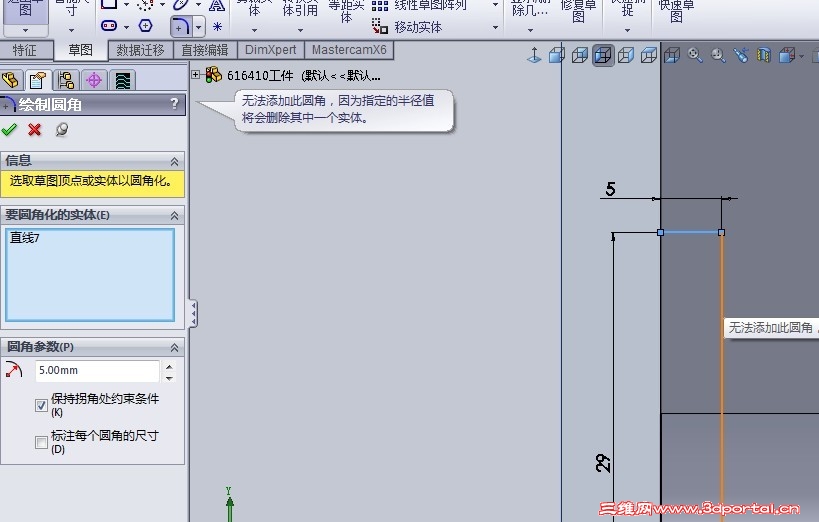
Task: Select shaded with edges display style
Action: pyautogui.click(x=557, y=55)
